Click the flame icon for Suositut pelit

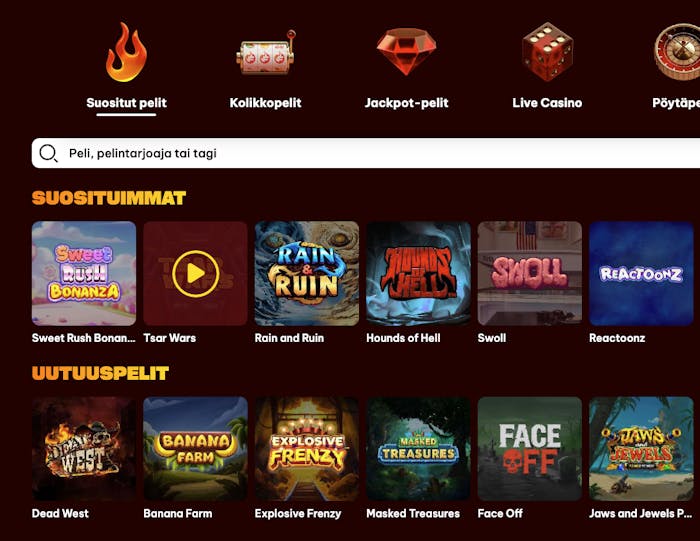[x=126, y=52]
